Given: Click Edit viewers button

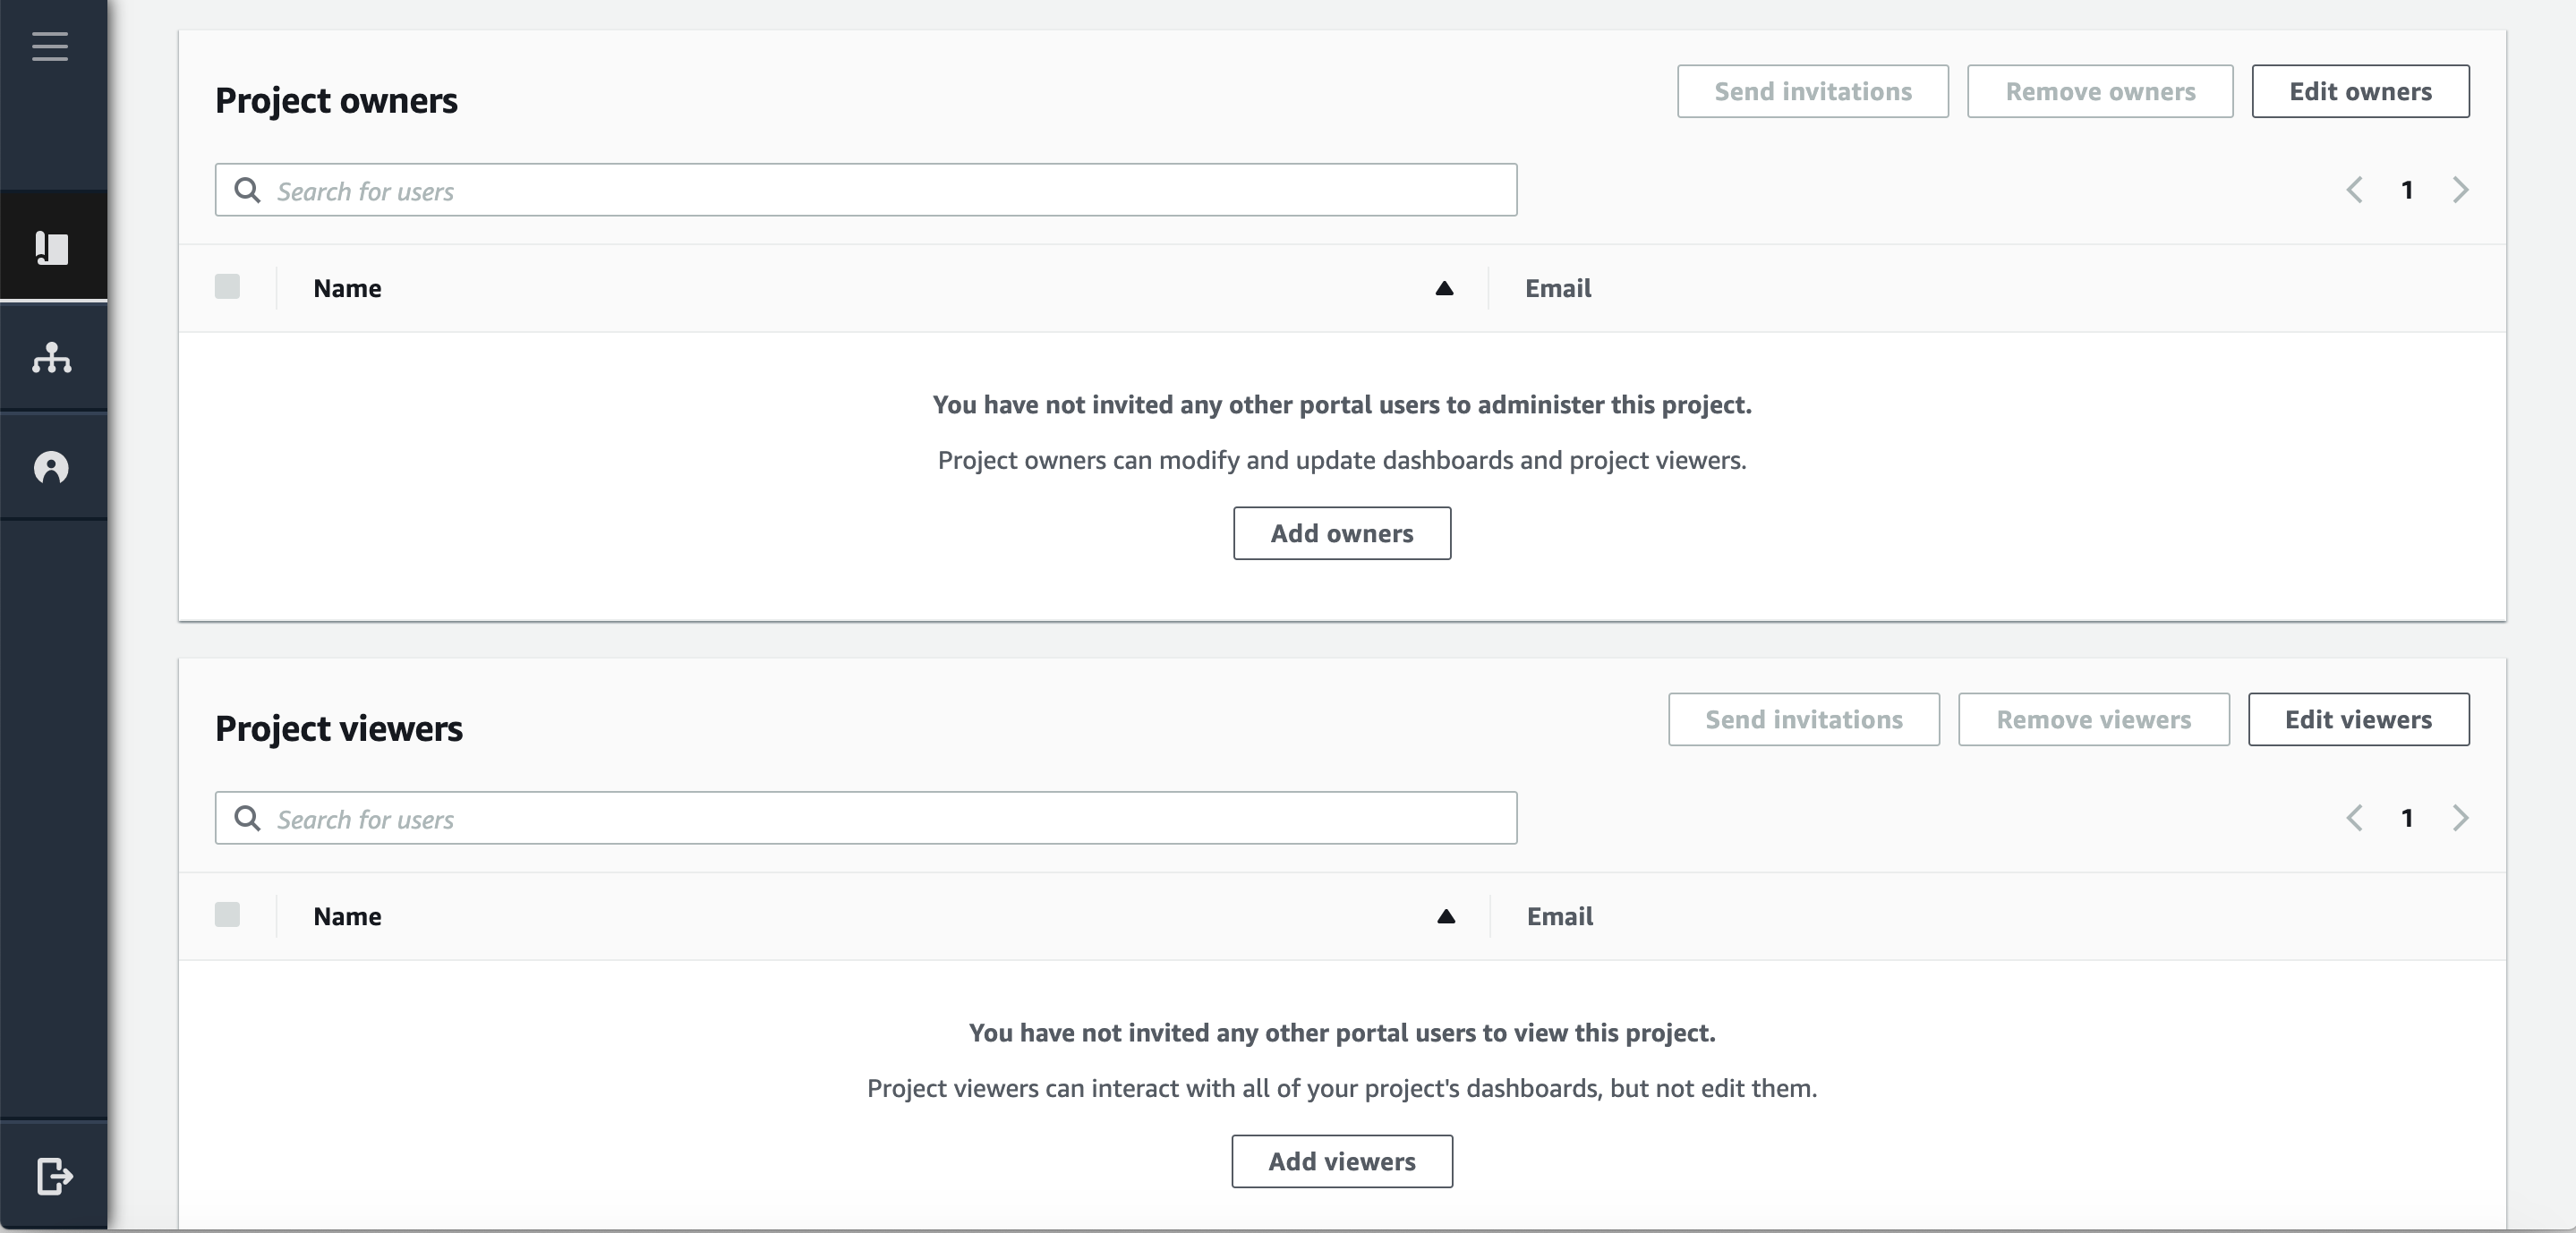Looking at the screenshot, I should (x=2358, y=719).
